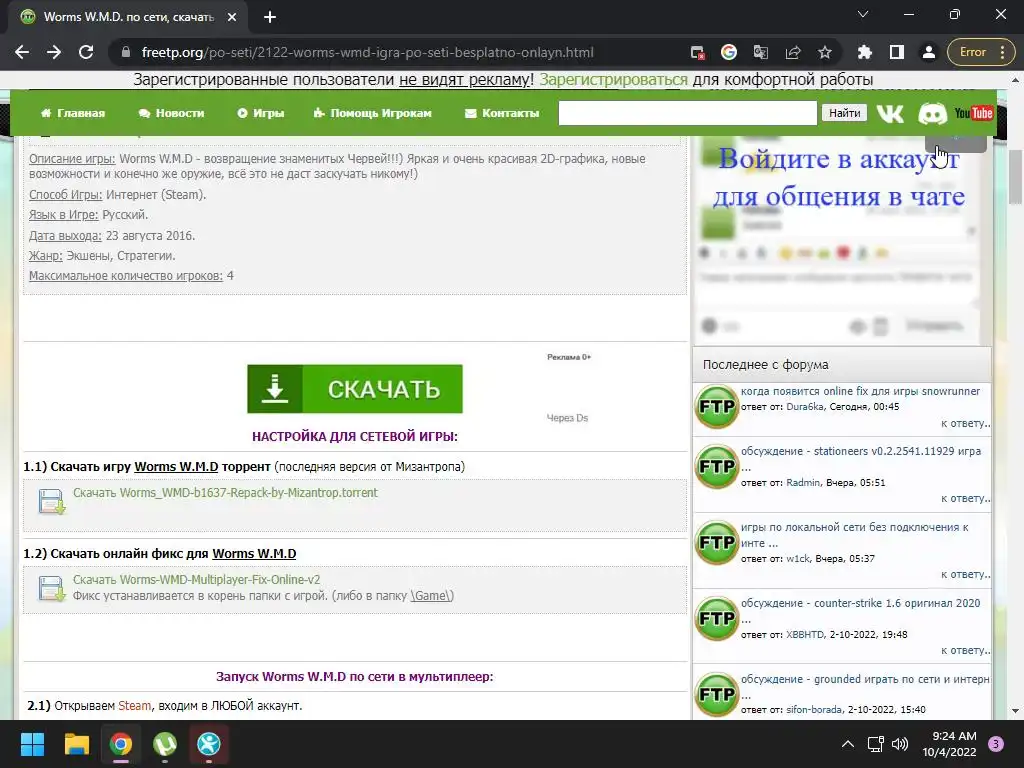Open the Discord icon

tap(933, 114)
